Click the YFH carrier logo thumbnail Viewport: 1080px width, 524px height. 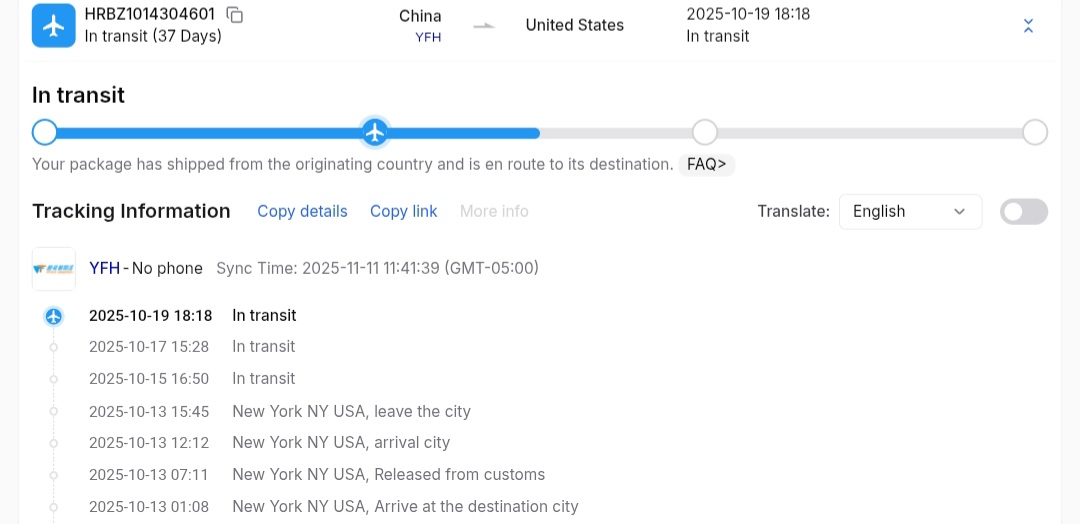[54, 268]
